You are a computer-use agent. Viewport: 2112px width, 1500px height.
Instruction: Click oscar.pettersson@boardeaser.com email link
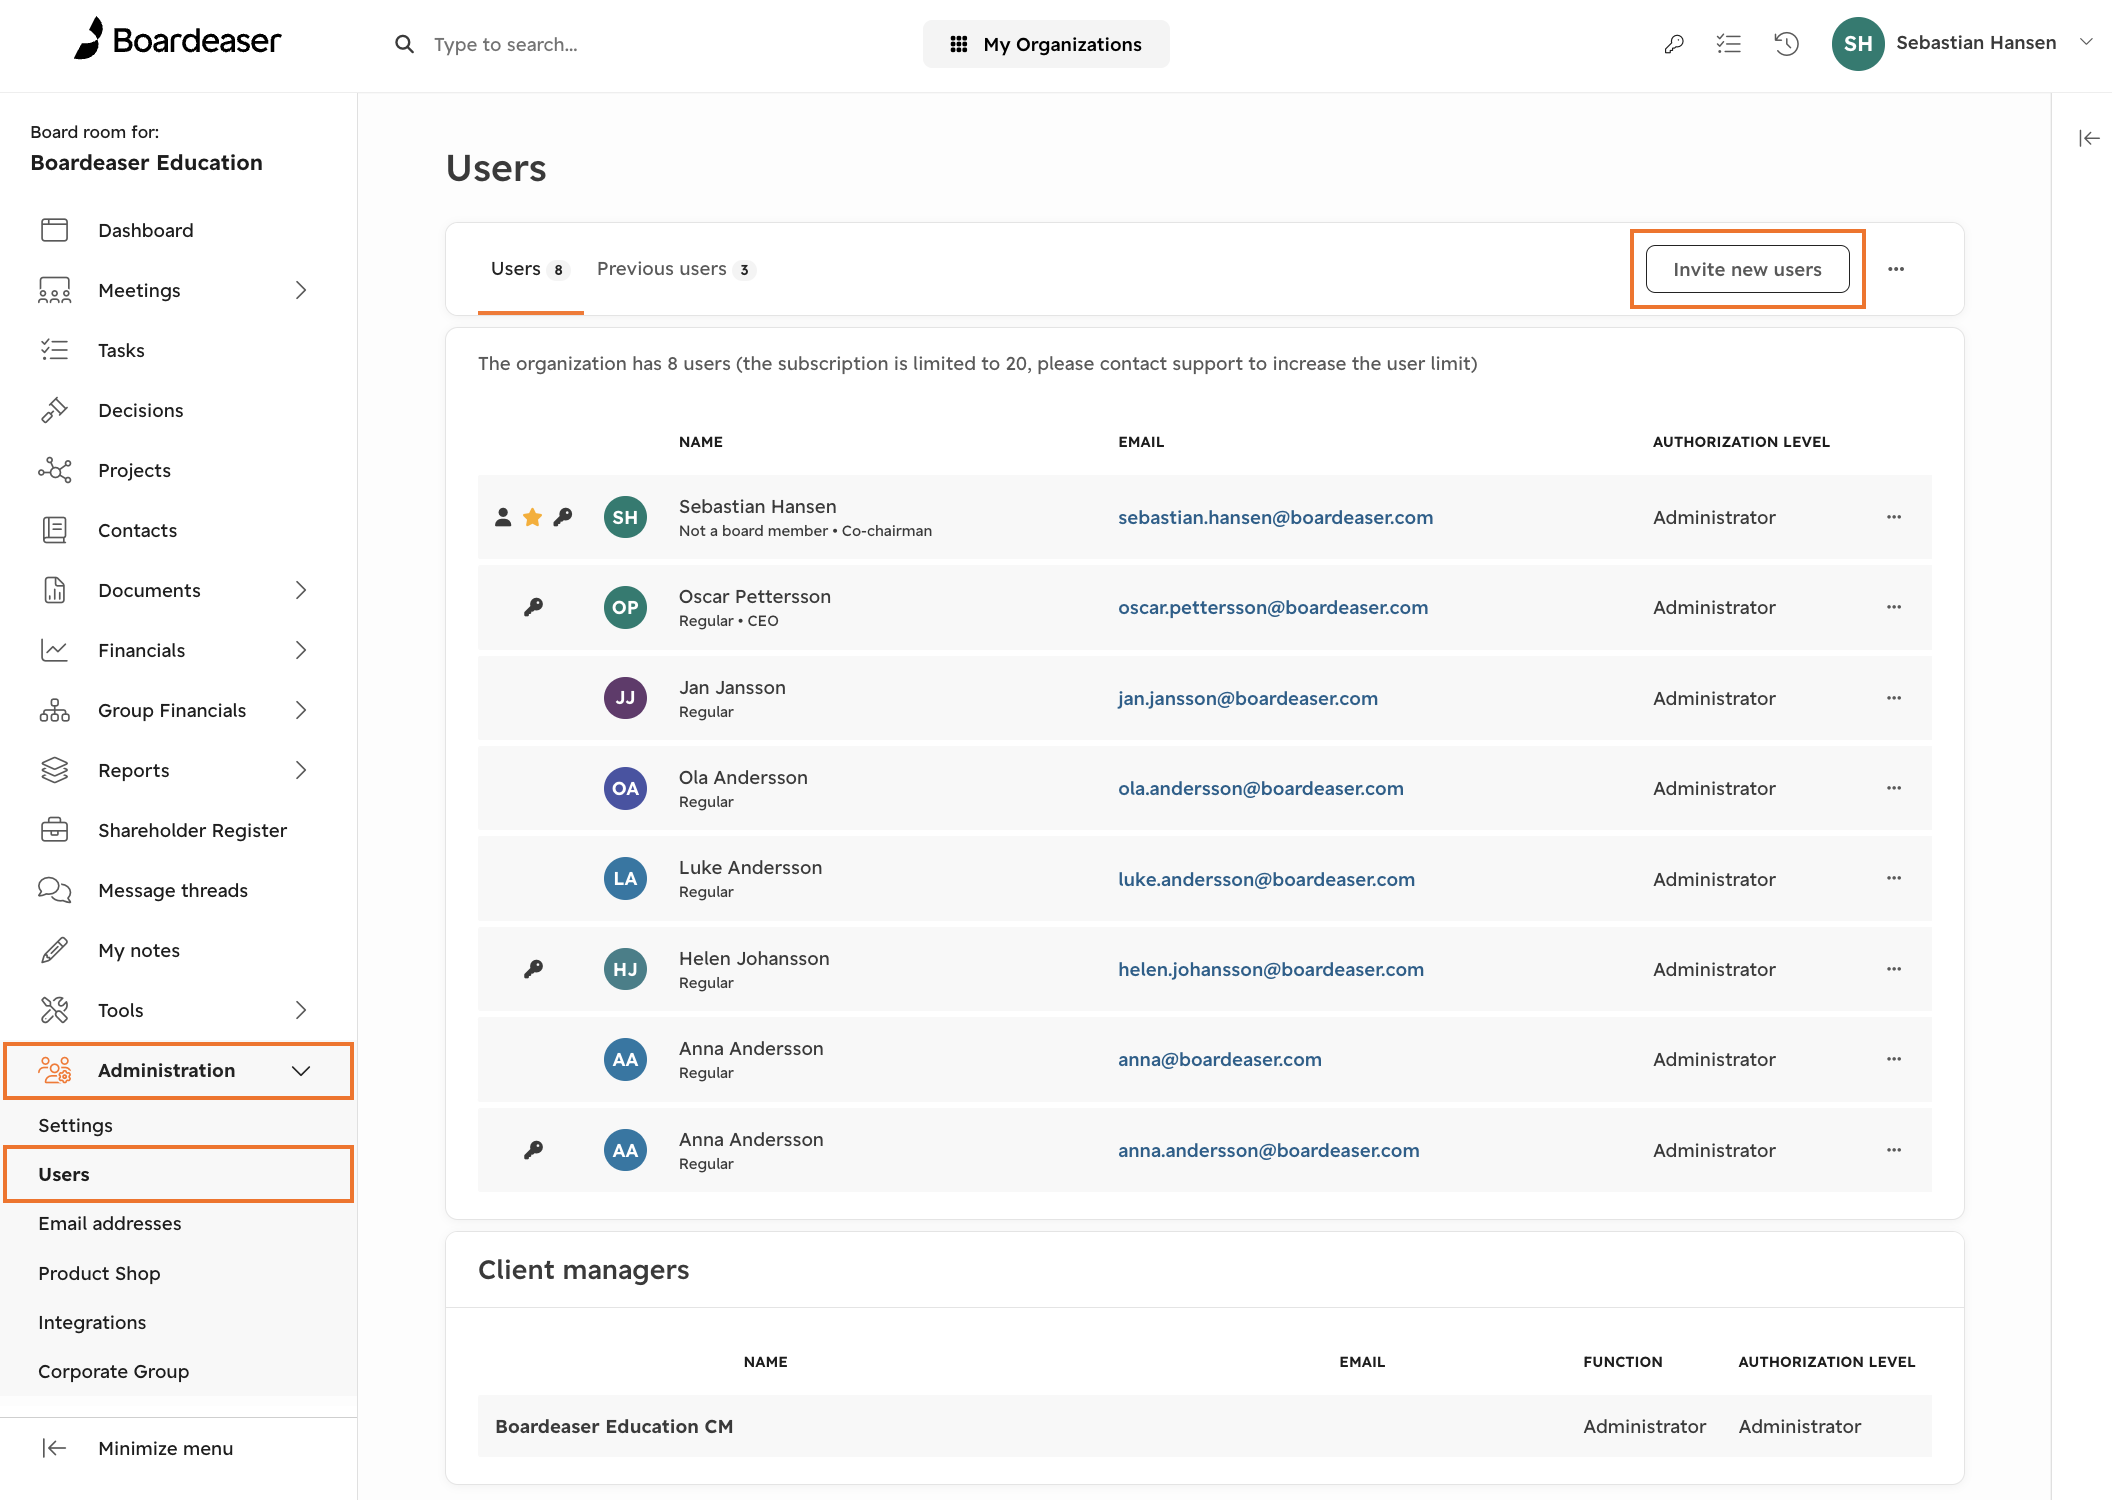point(1273,607)
